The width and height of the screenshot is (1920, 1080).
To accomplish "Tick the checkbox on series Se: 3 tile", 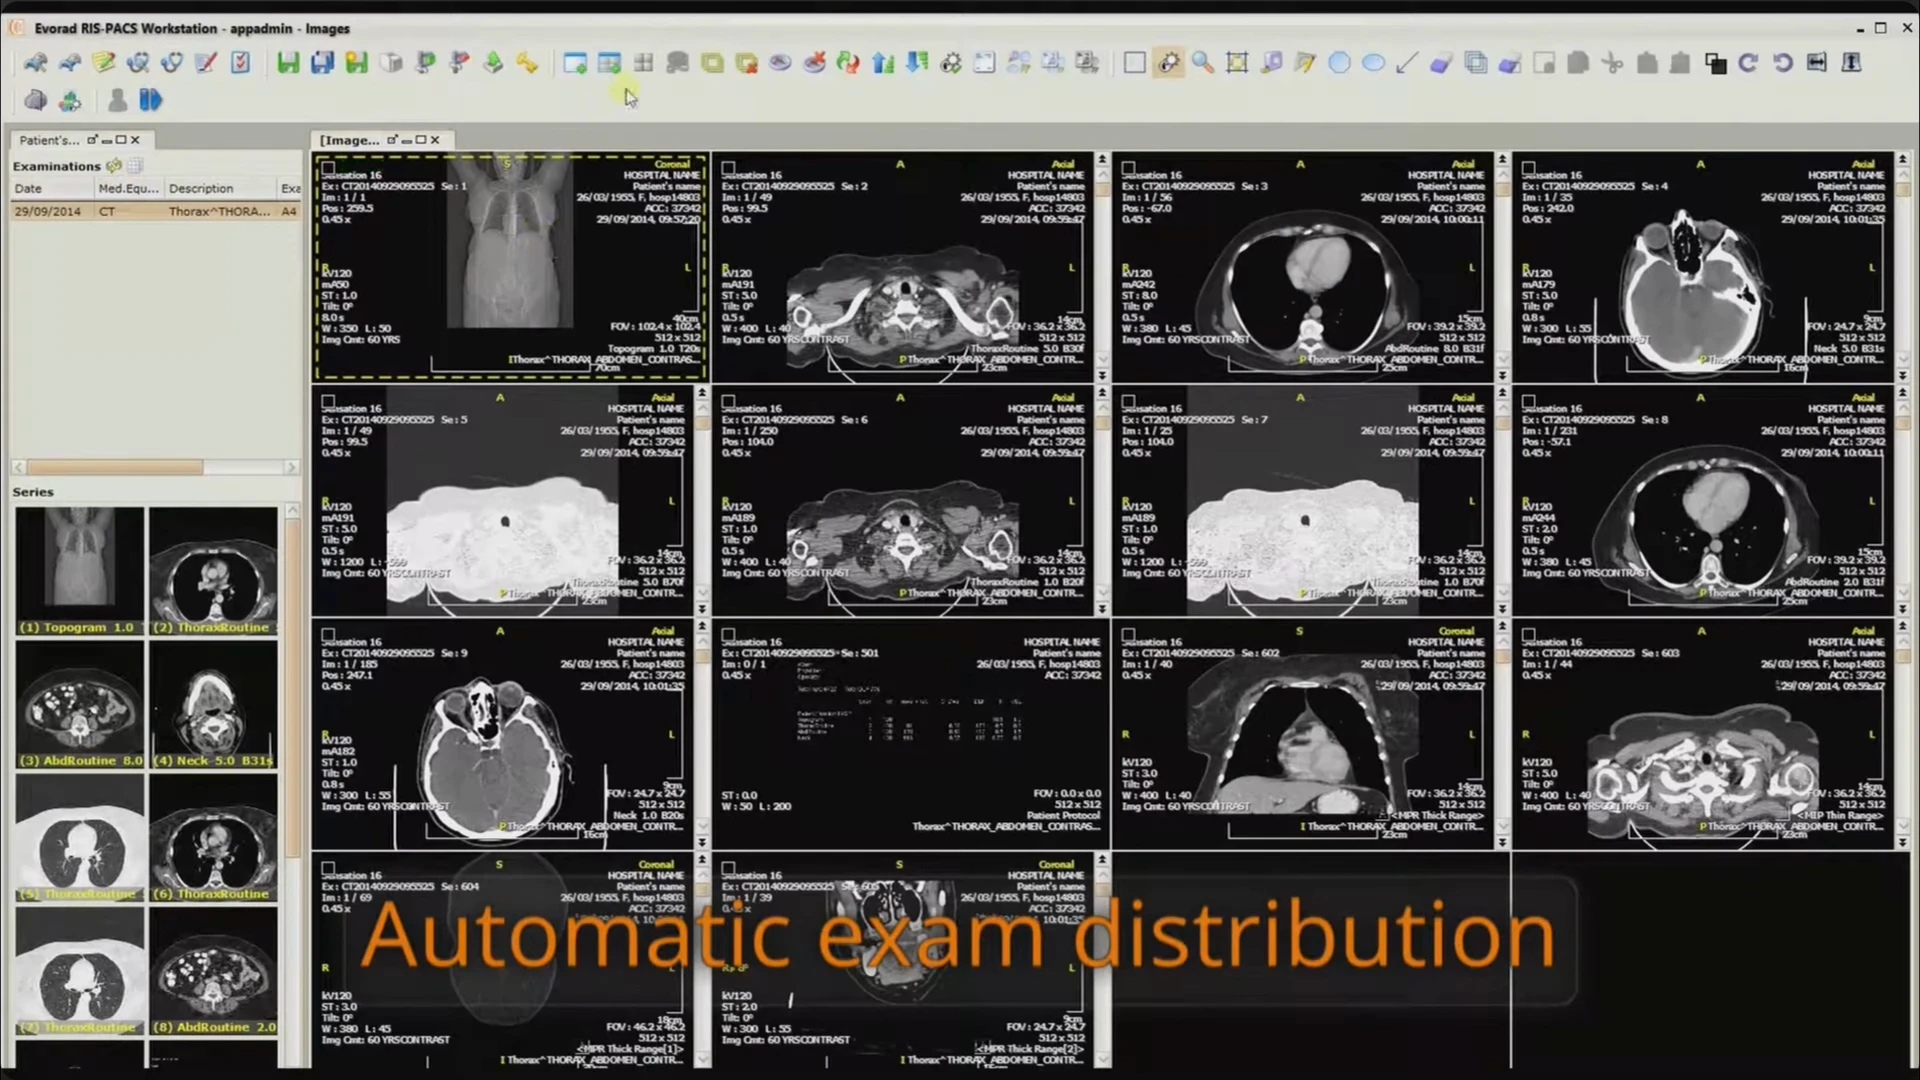I will click(1129, 168).
